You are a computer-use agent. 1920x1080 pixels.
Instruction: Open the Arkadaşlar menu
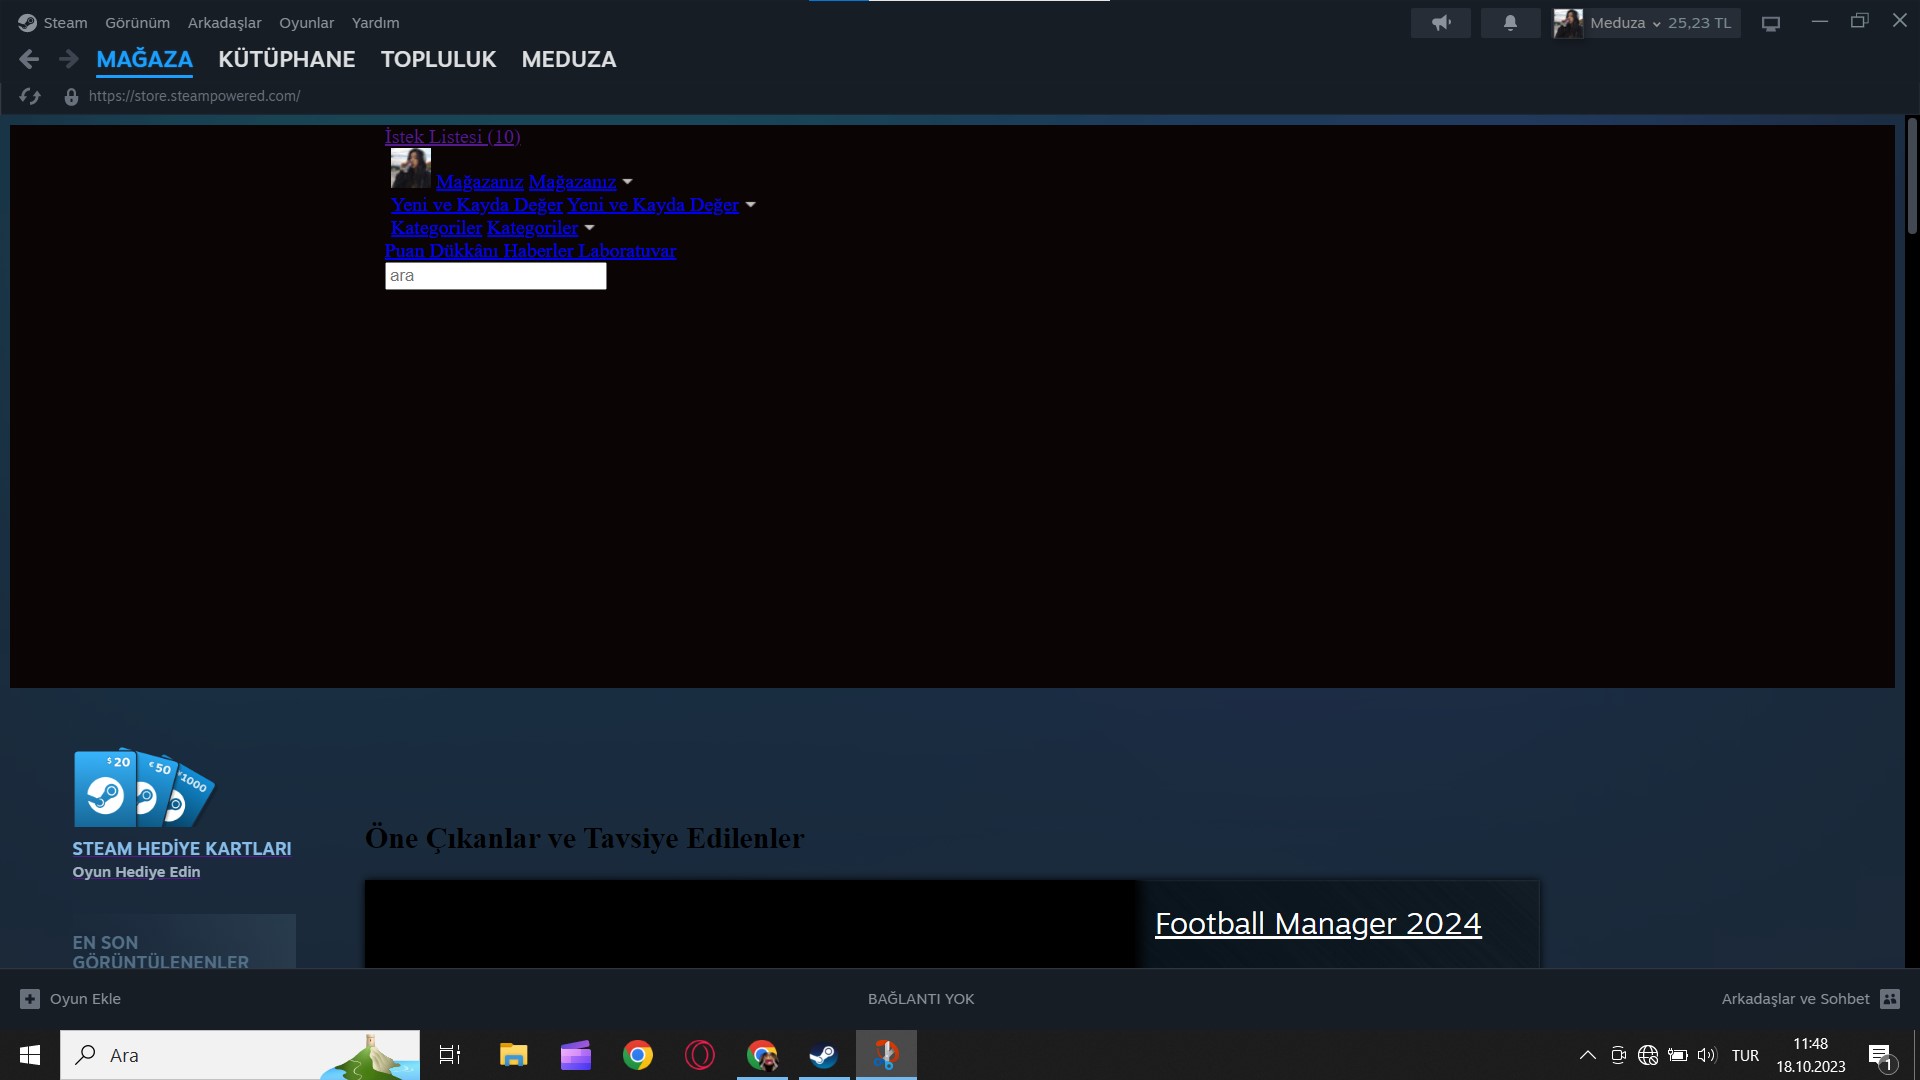pos(224,22)
